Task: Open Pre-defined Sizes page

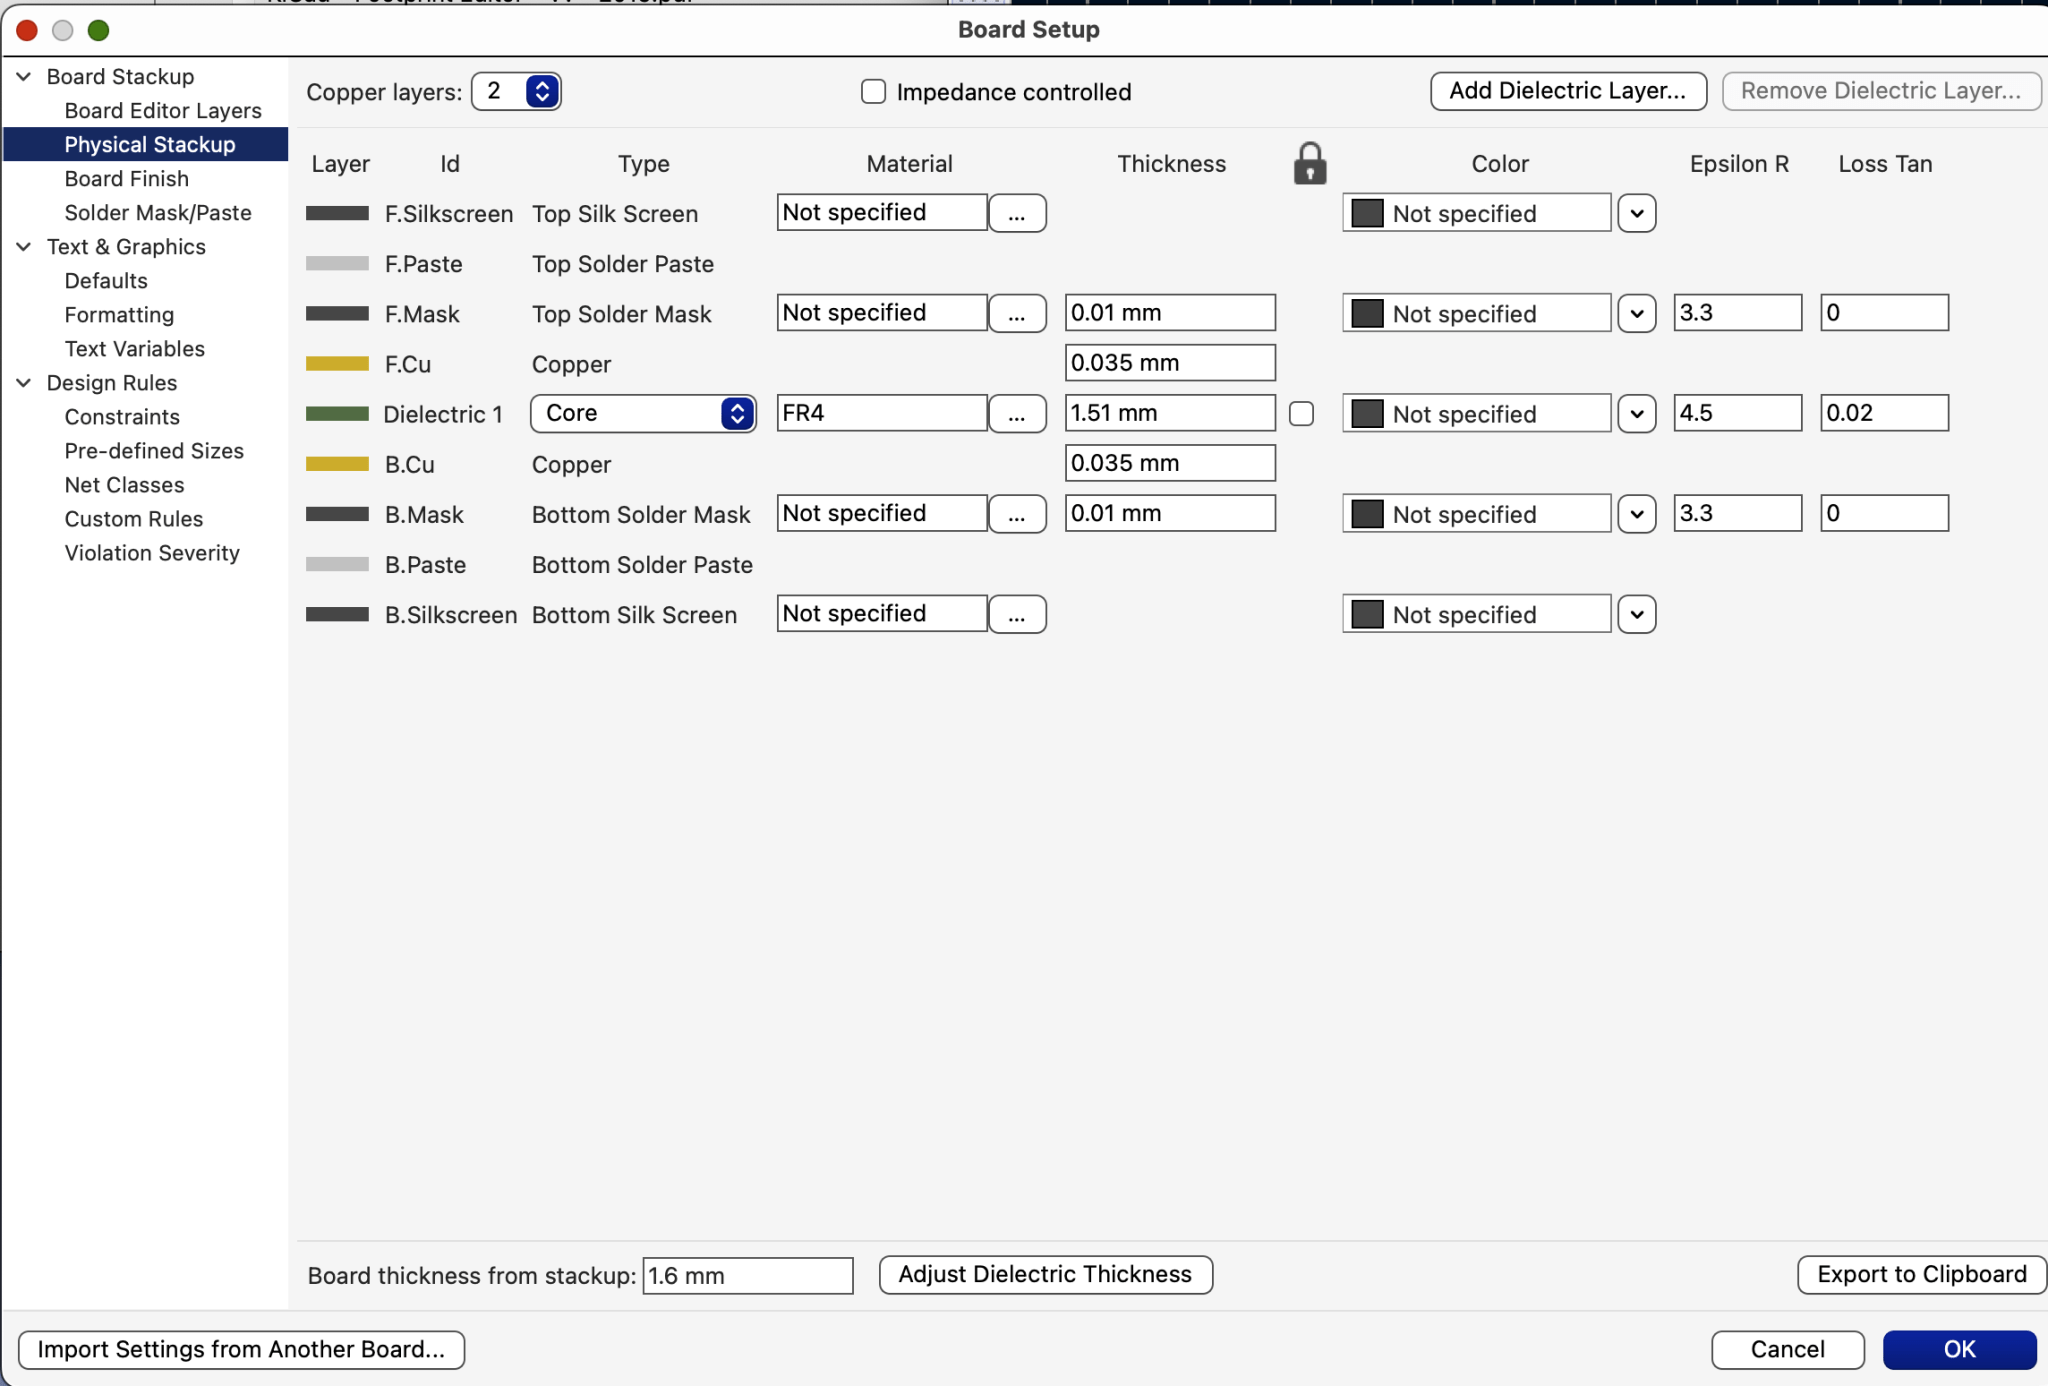Action: point(154,450)
